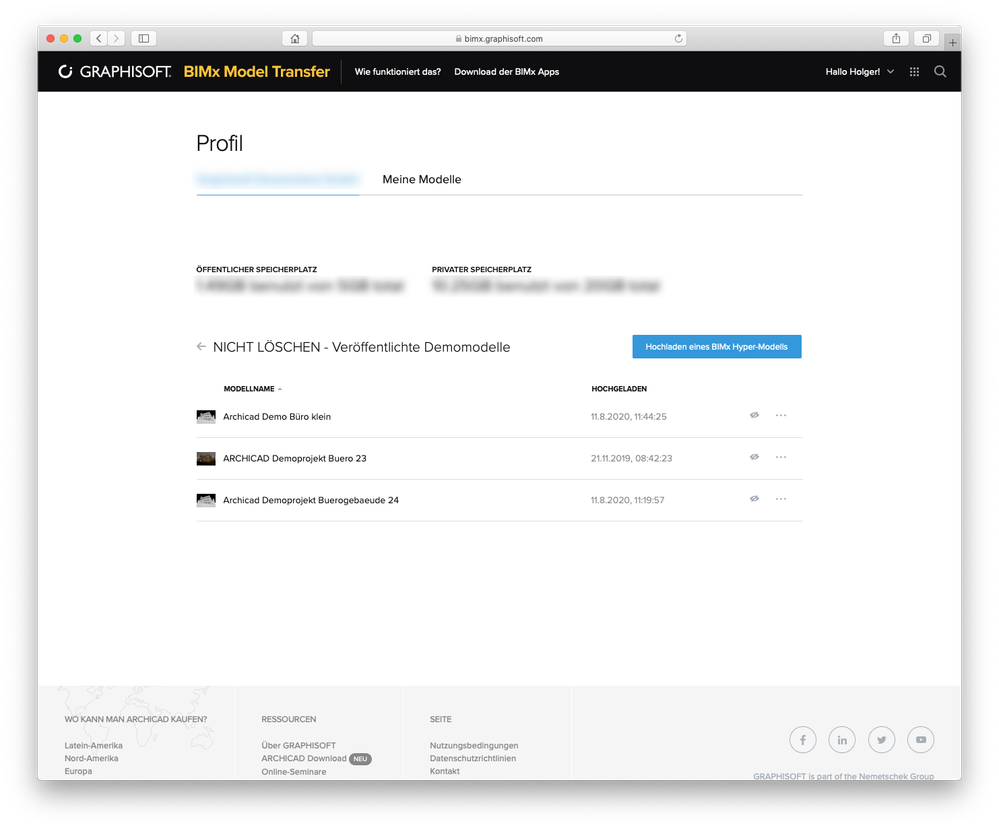Open the YouTube social icon
The height and width of the screenshot is (830, 999).
(x=921, y=740)
